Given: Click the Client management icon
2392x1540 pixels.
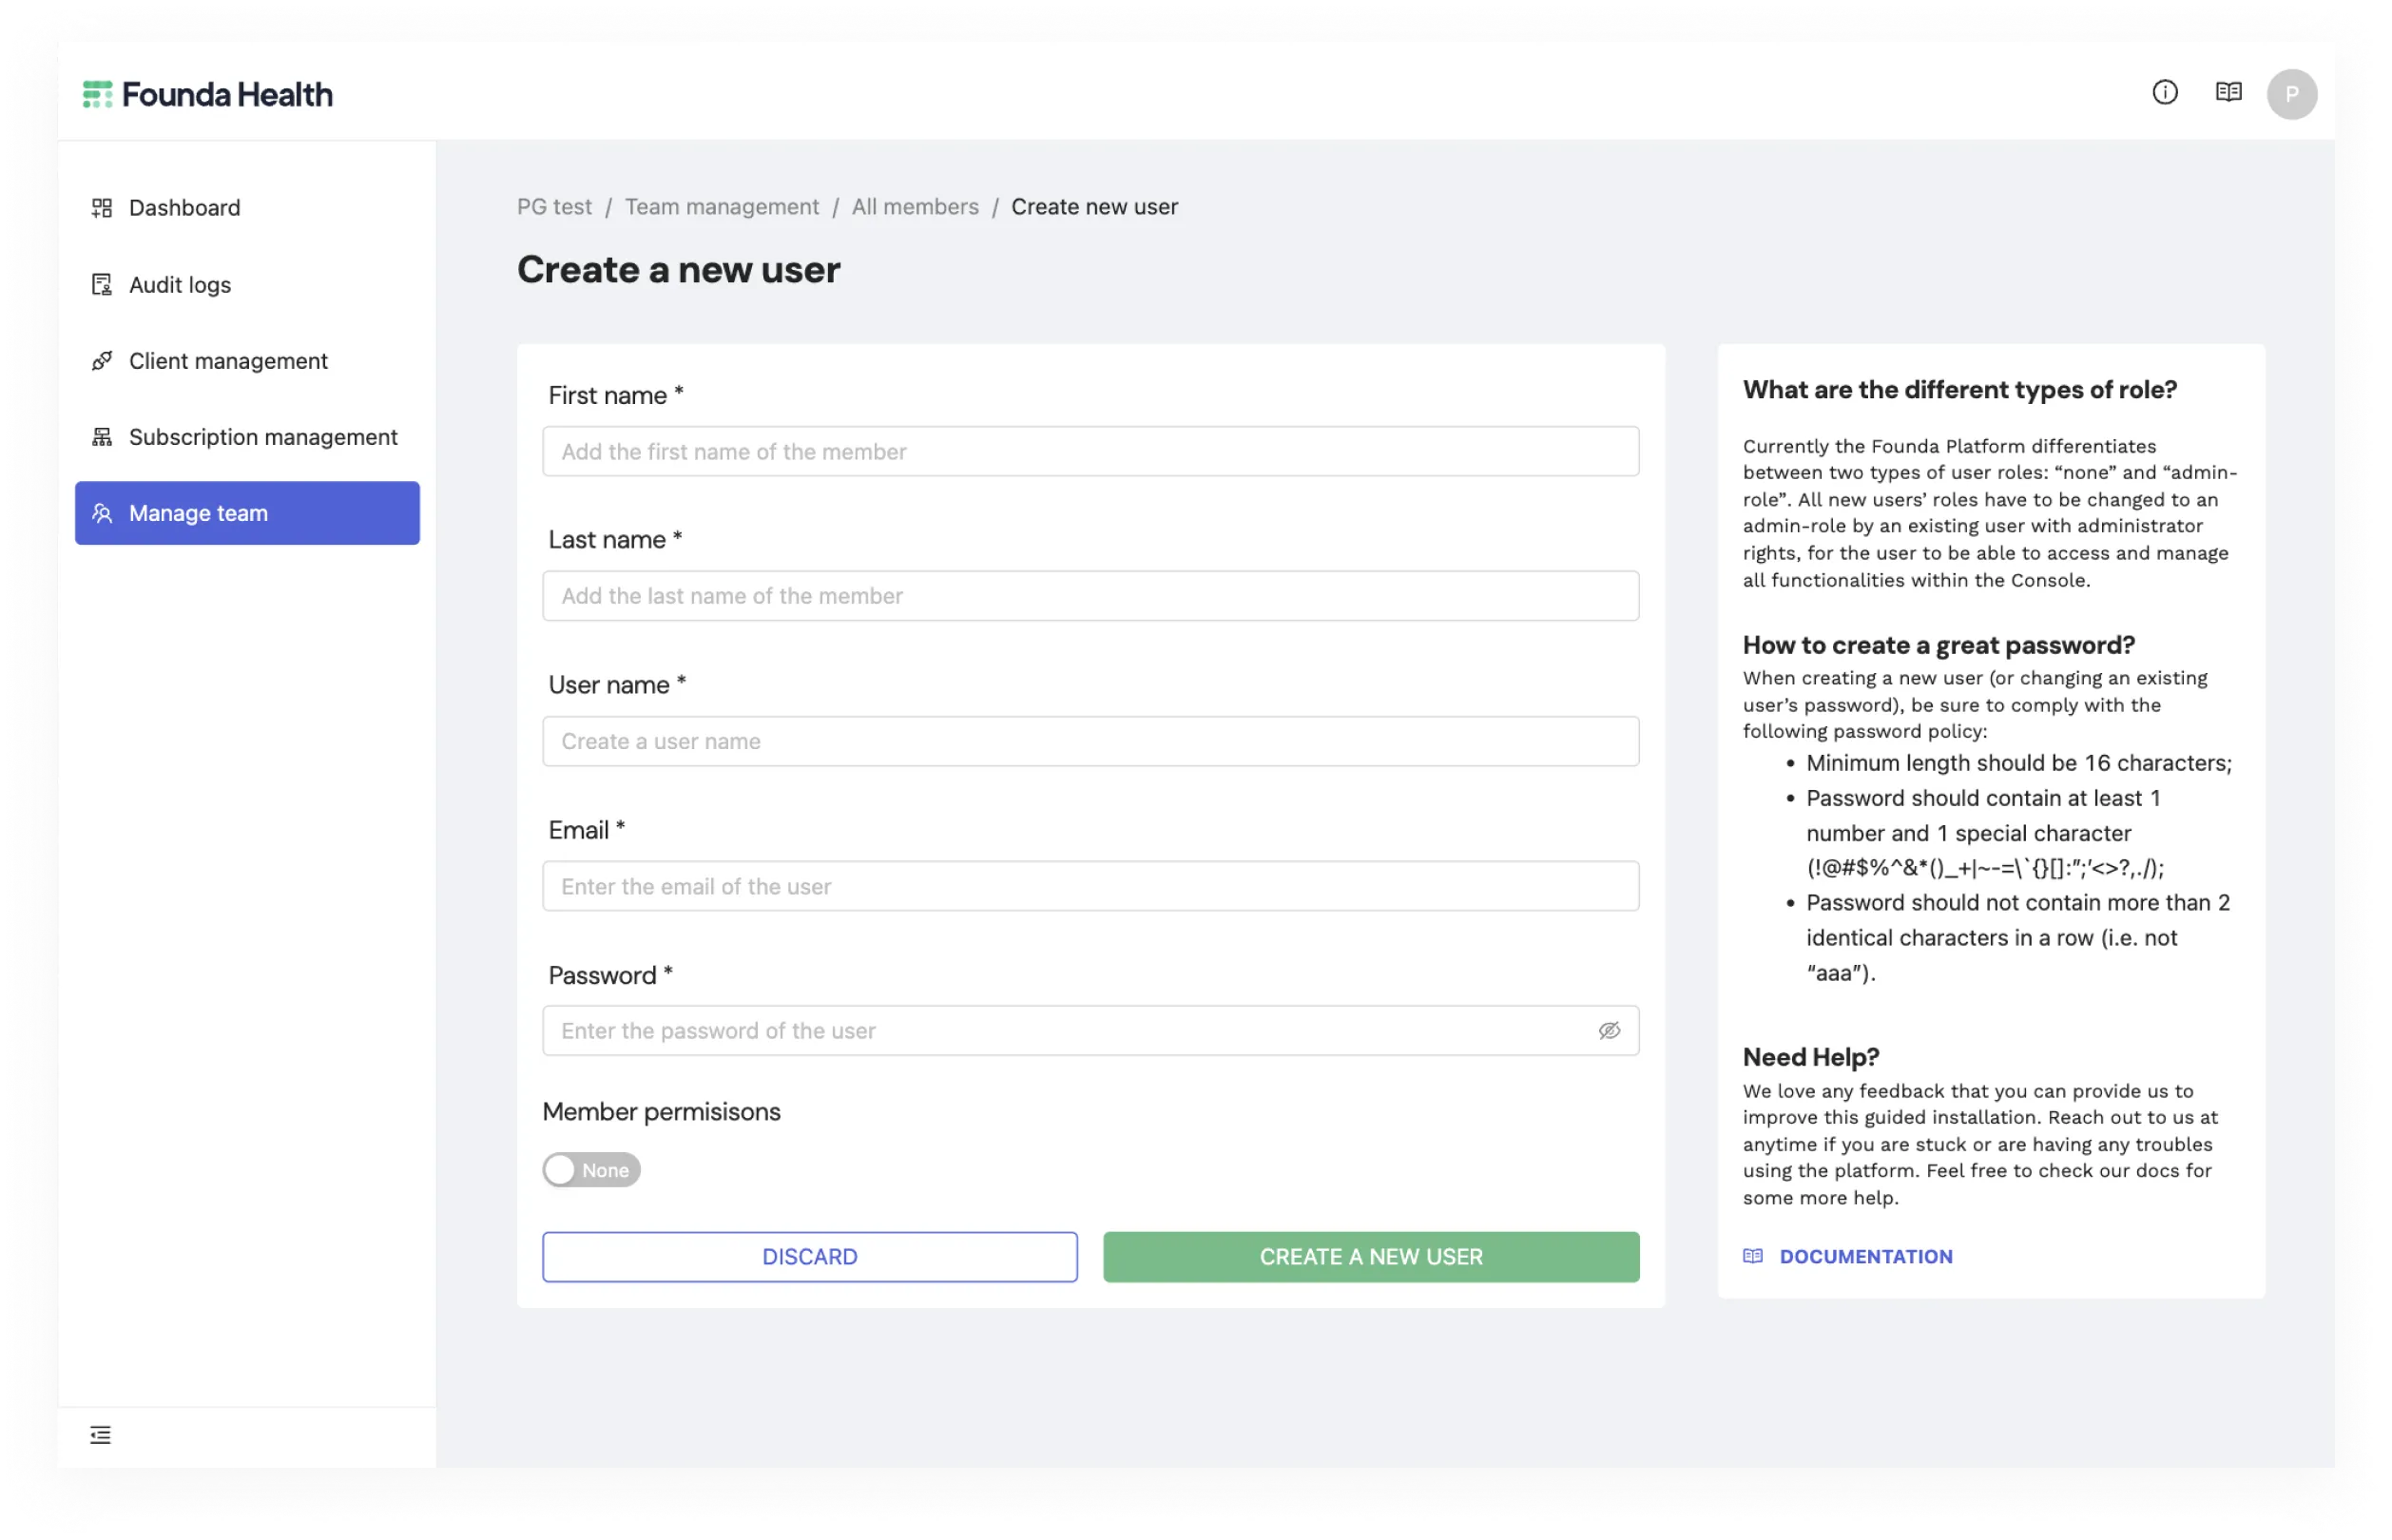Looking at the screenshot, I should 101,361.
